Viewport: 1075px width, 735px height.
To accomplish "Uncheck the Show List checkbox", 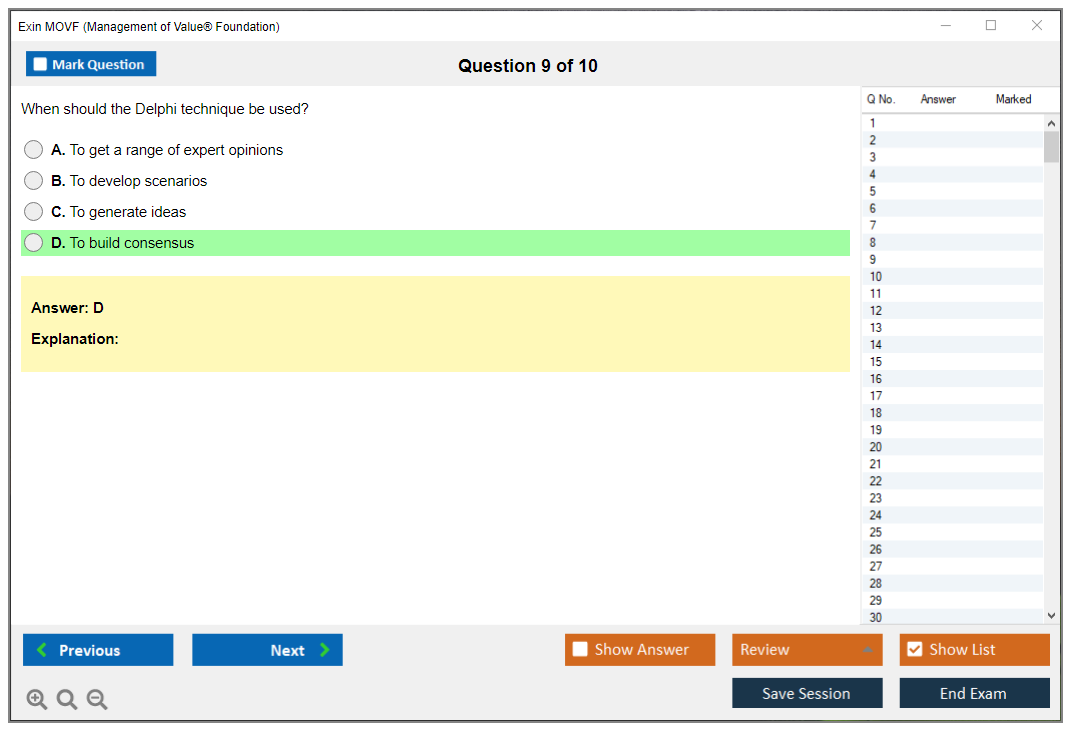I will pyautogui.click(x=914, y=650).
